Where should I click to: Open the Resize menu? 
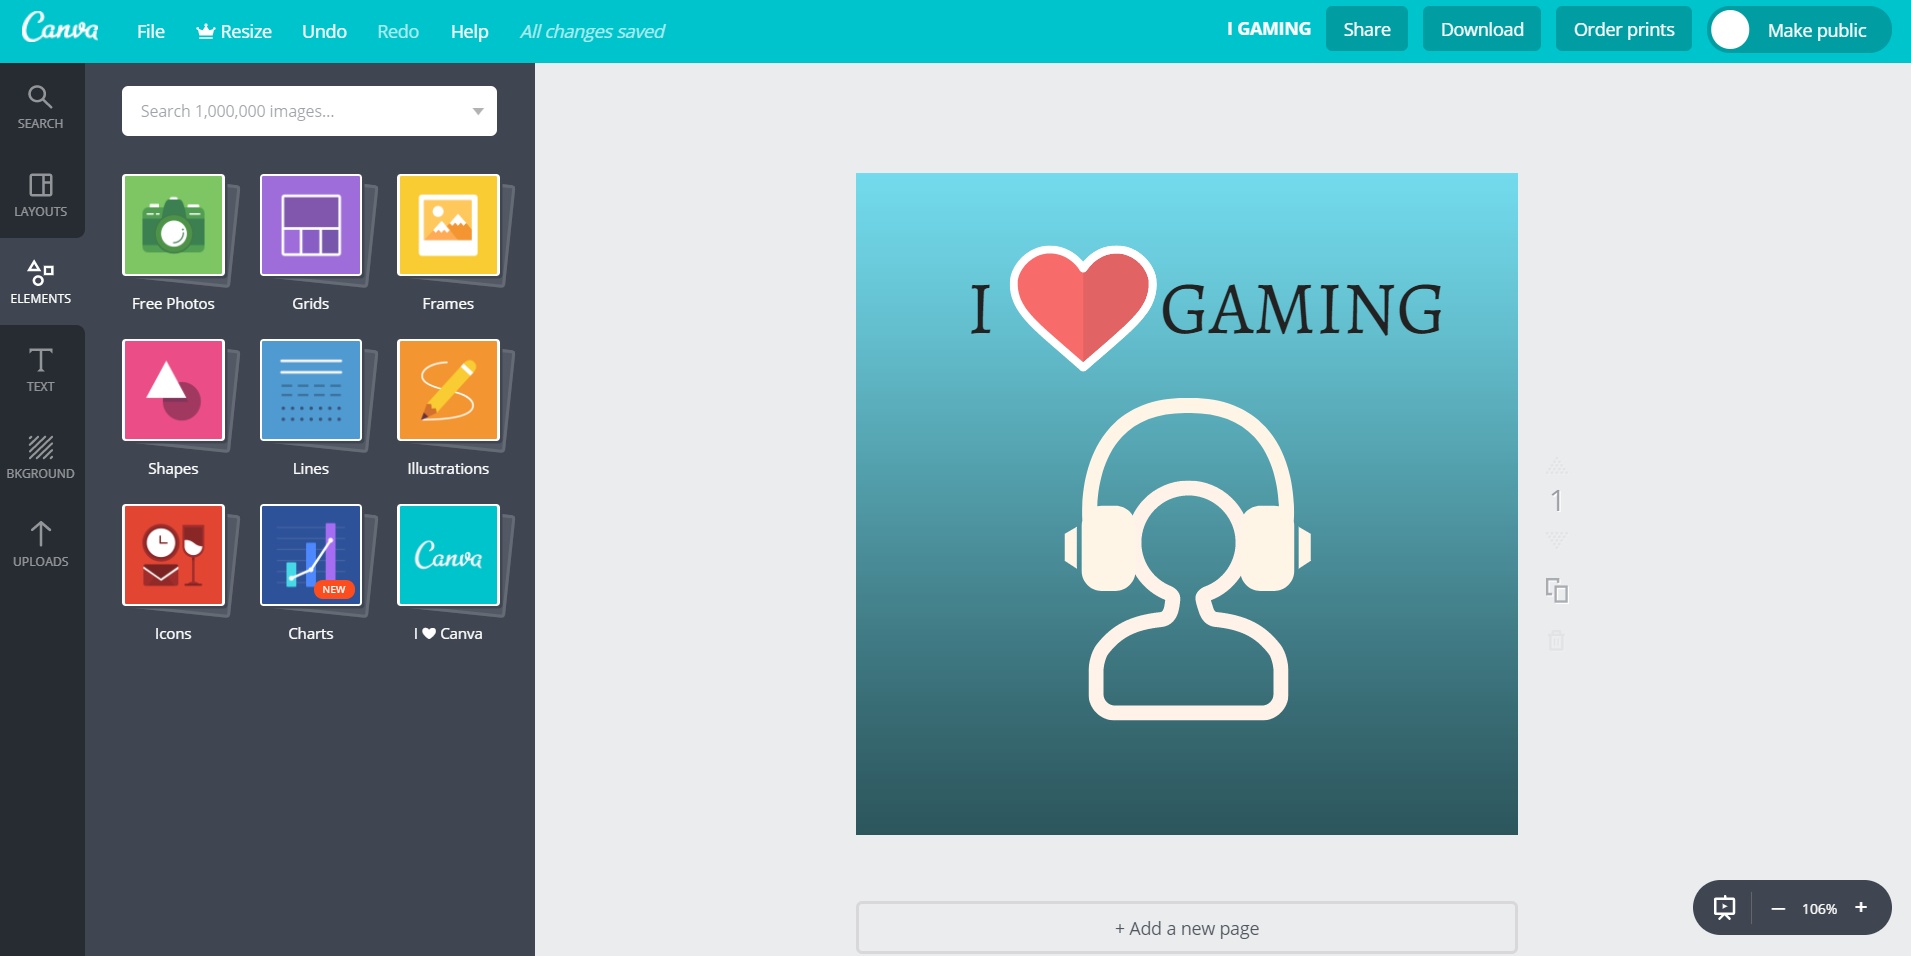234,31
